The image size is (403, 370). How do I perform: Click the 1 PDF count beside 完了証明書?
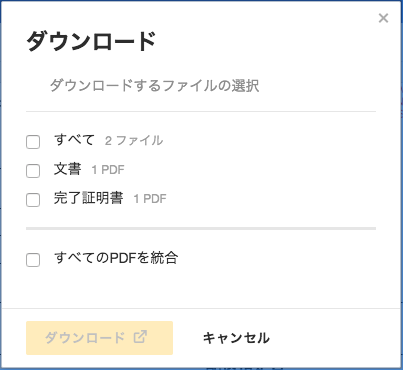150,199
